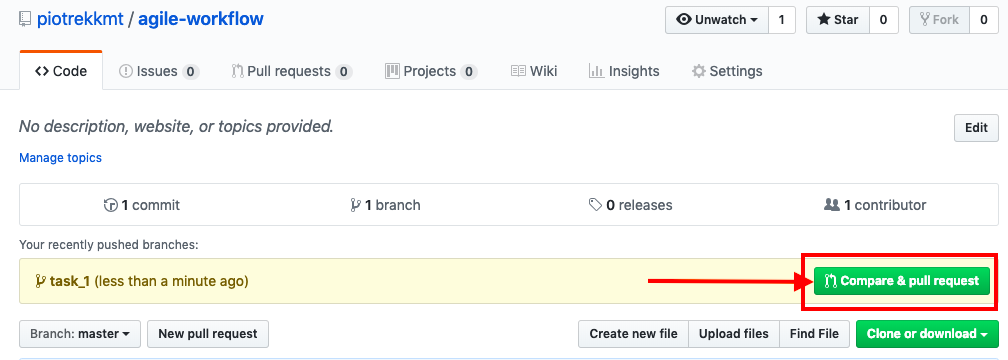Open the piotrekkmt user profile link
The width and height of the screenshot is (1008, 360).
pos(80,19)
